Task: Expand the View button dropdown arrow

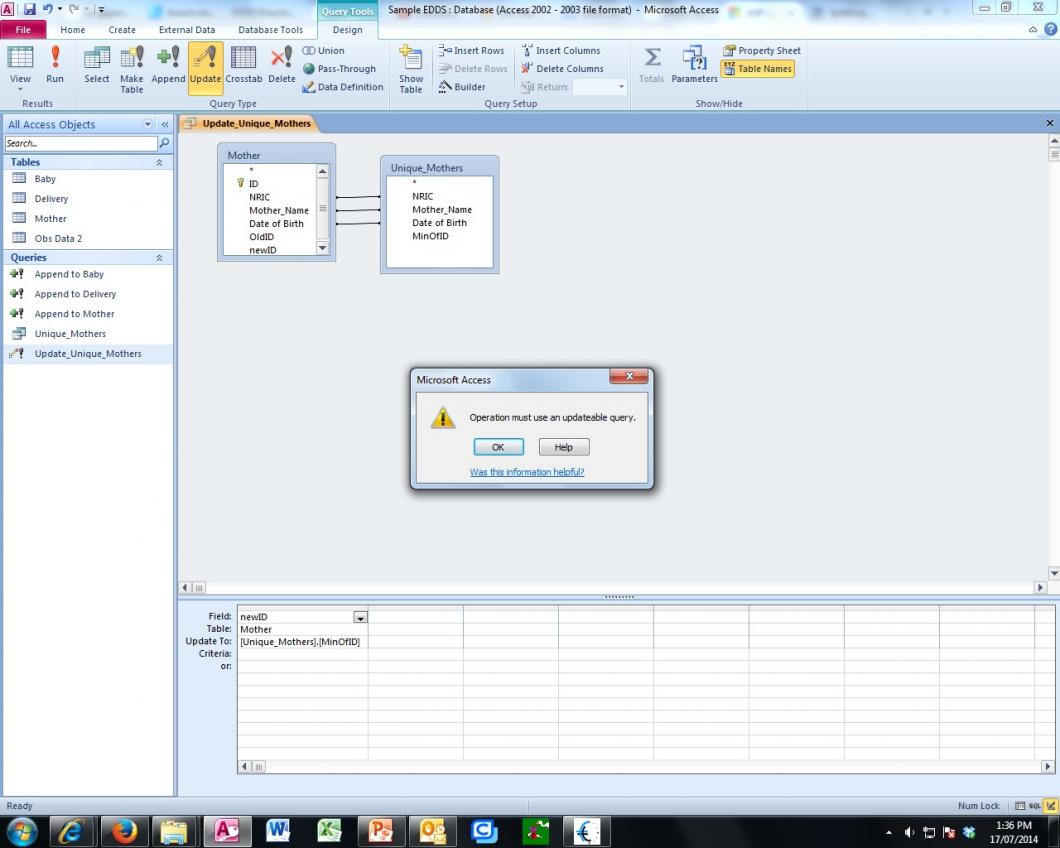Action: coord(20,89)
